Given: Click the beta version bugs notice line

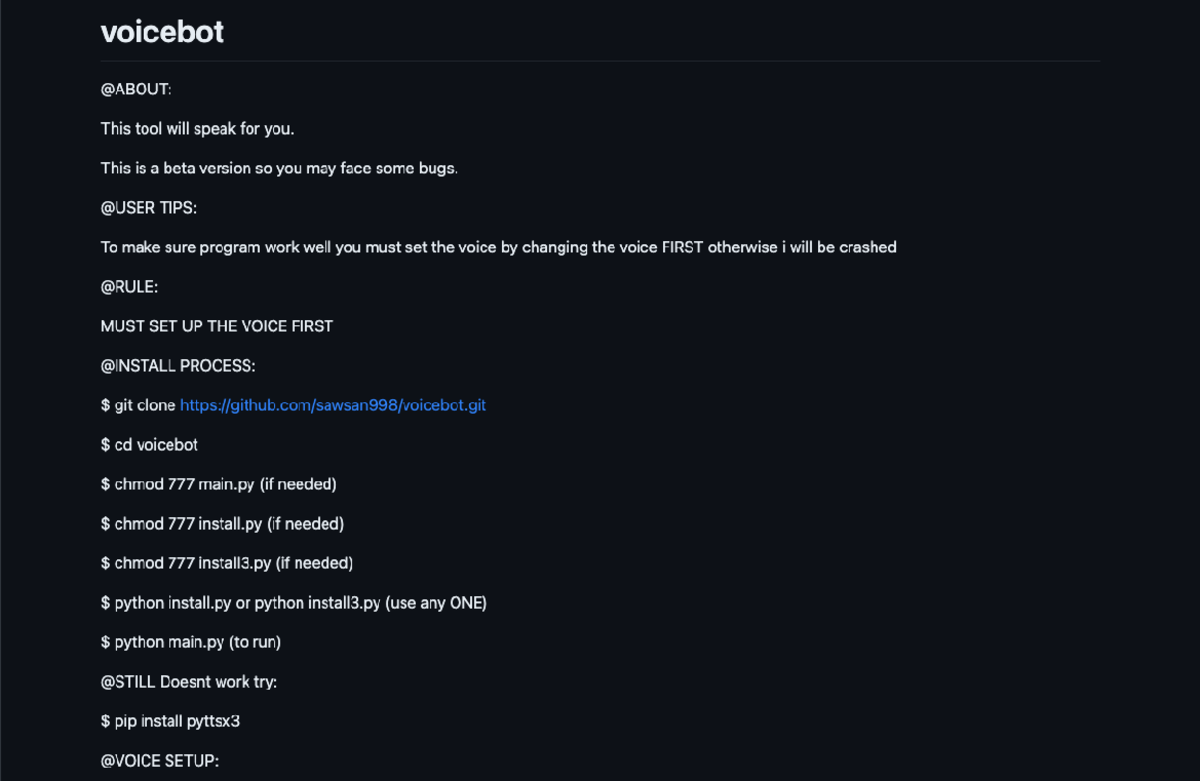Looking at the screenshot, I should tap(279, 168).
